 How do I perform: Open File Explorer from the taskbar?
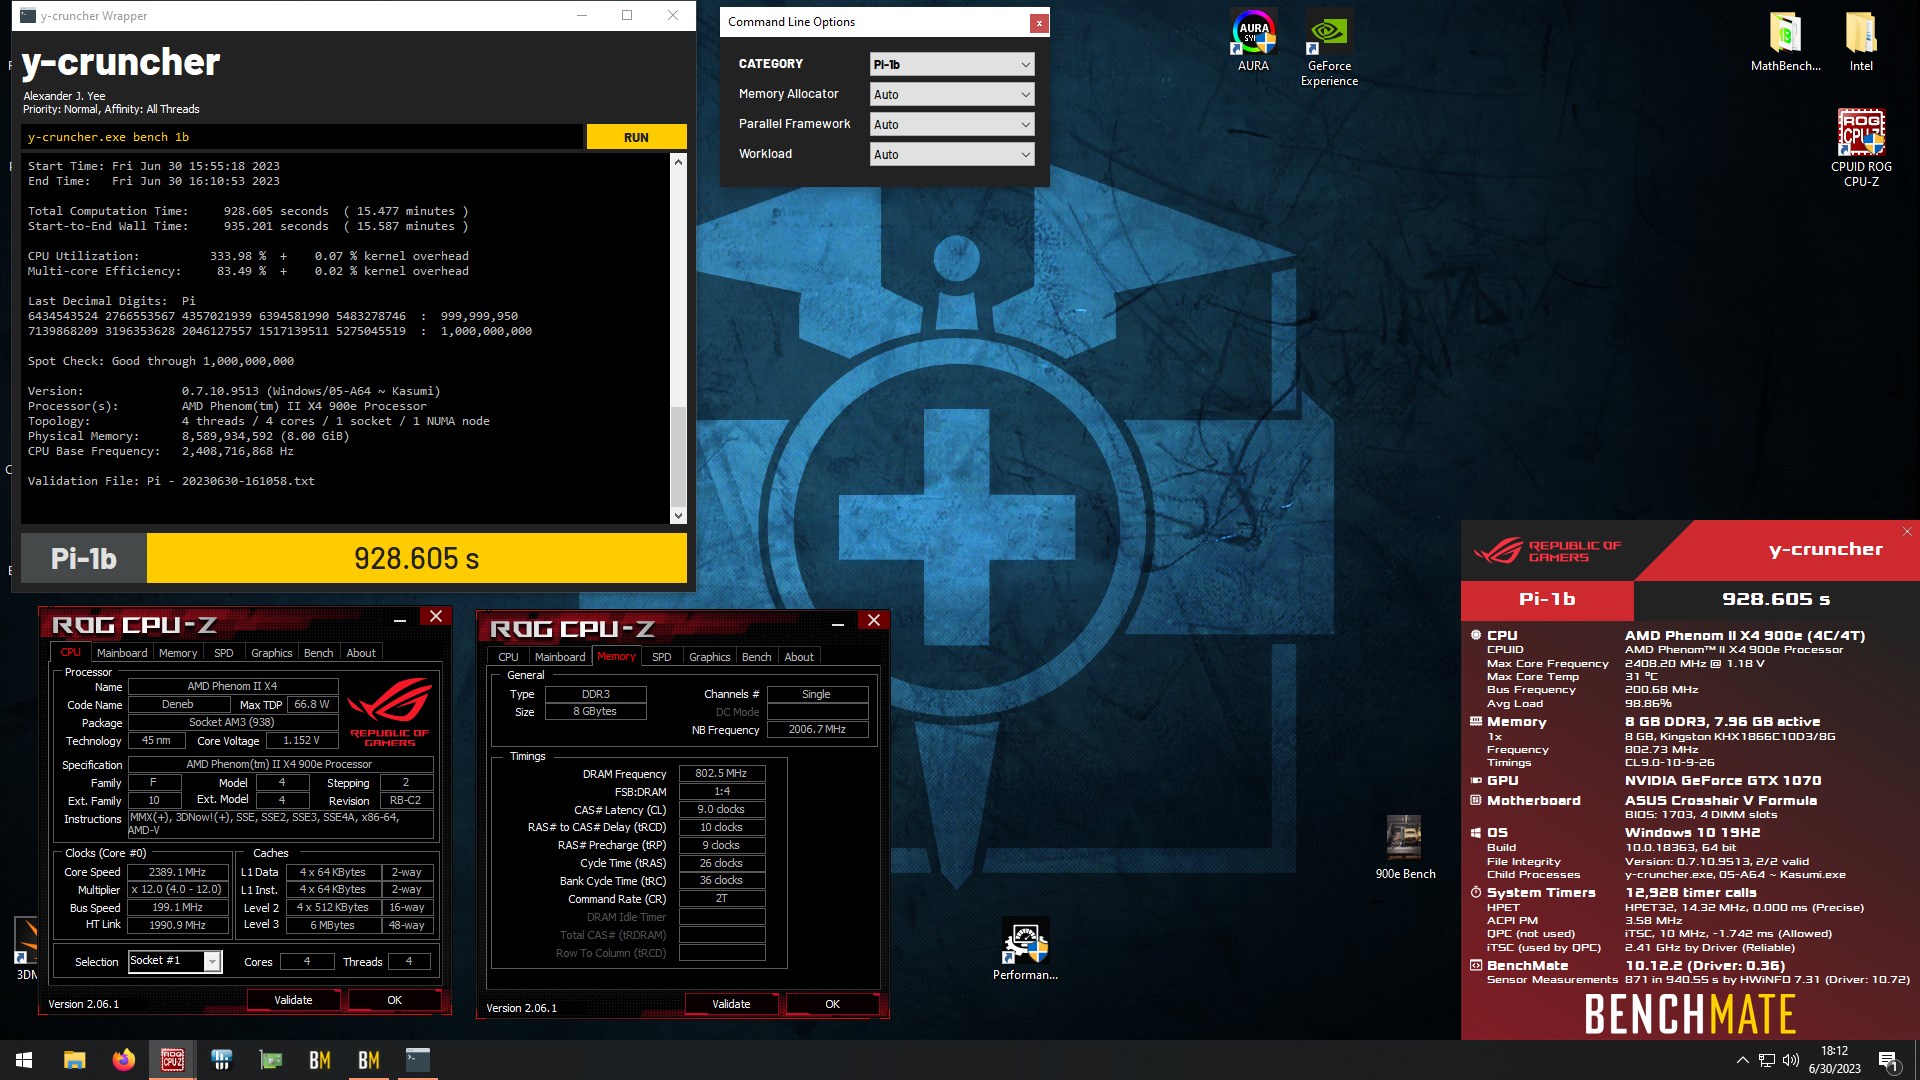(74, 1060)
